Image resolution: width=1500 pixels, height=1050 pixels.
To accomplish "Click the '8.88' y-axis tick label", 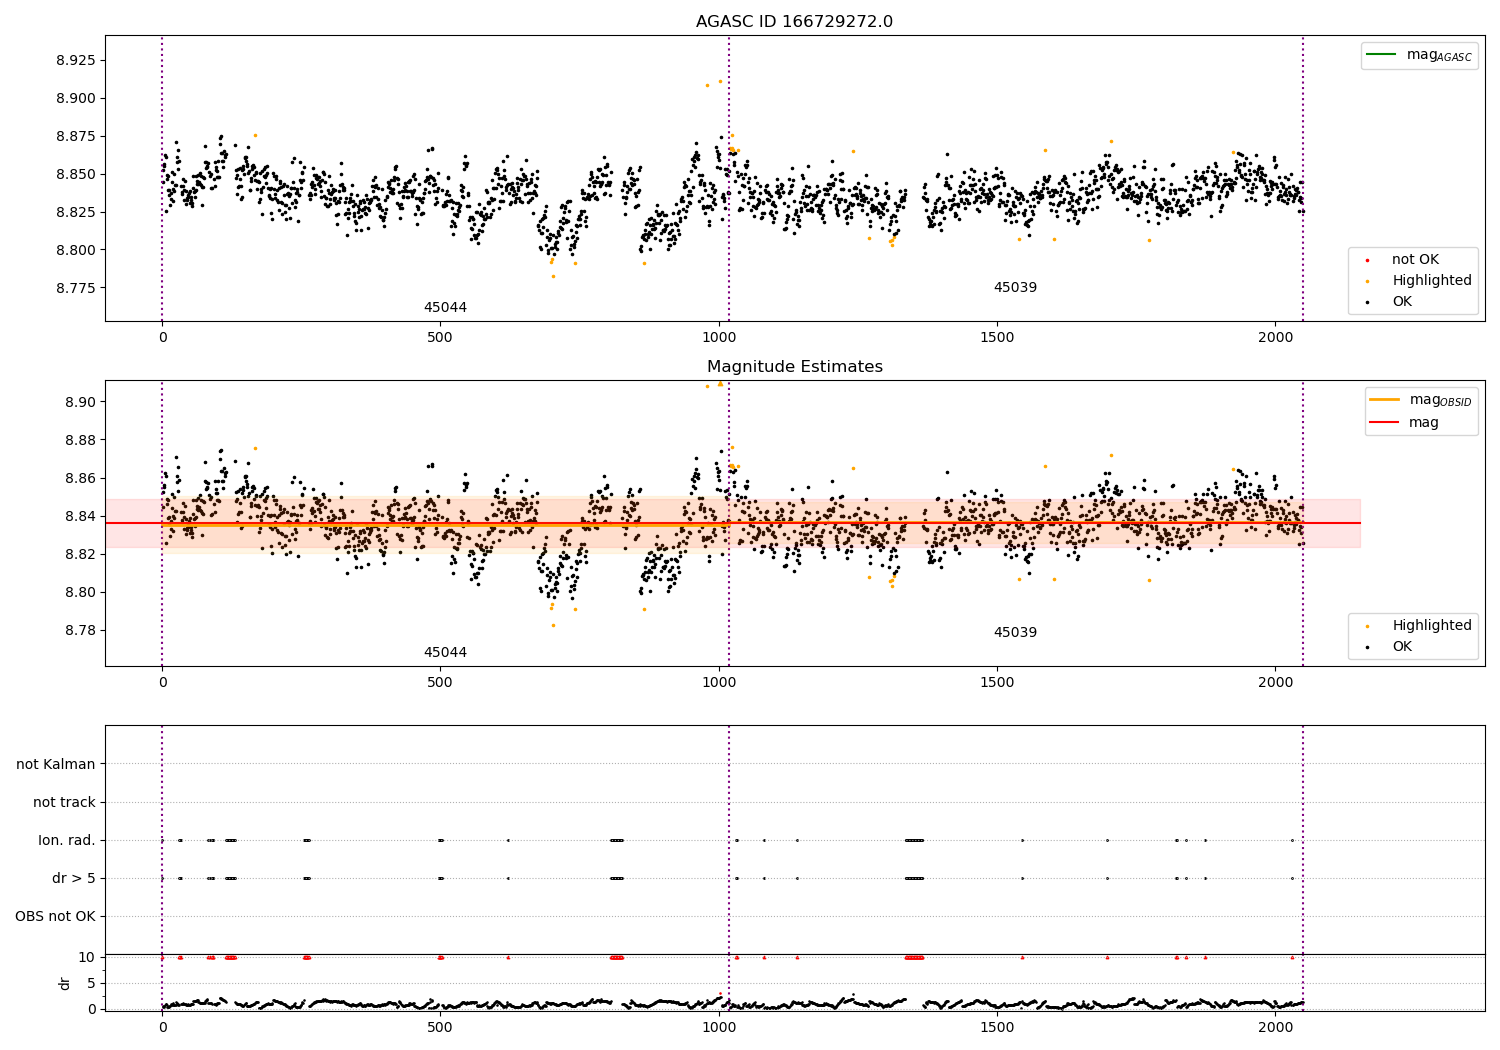I will click(80, 441).
